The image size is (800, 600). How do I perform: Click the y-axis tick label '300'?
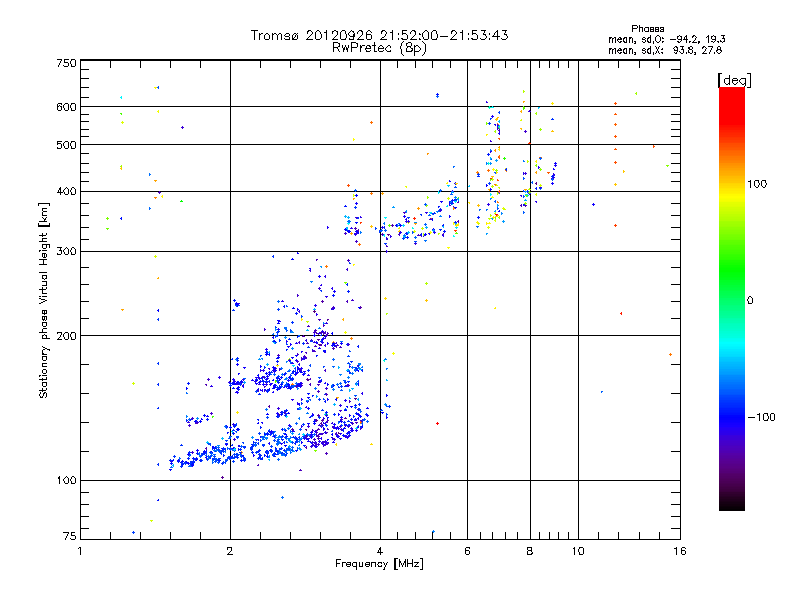[66, 251]
